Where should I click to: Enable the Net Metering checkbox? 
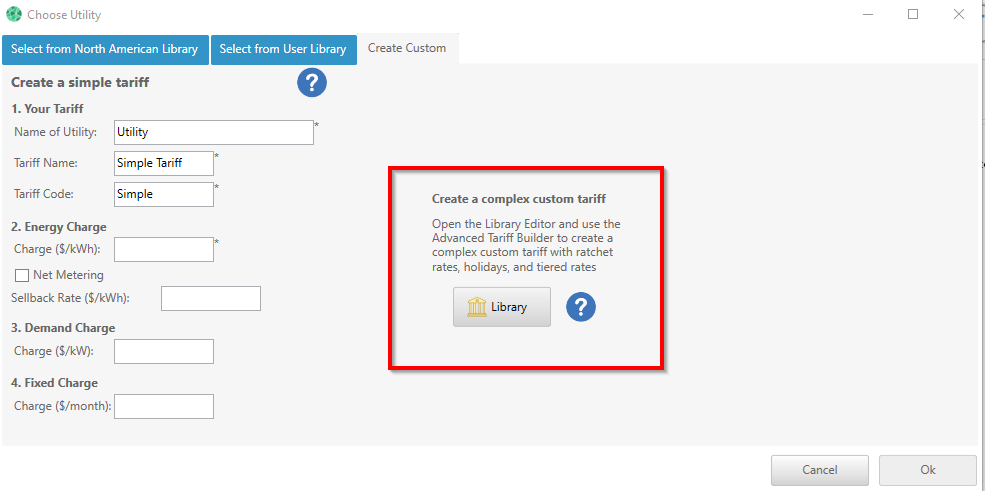click(22, 275)
